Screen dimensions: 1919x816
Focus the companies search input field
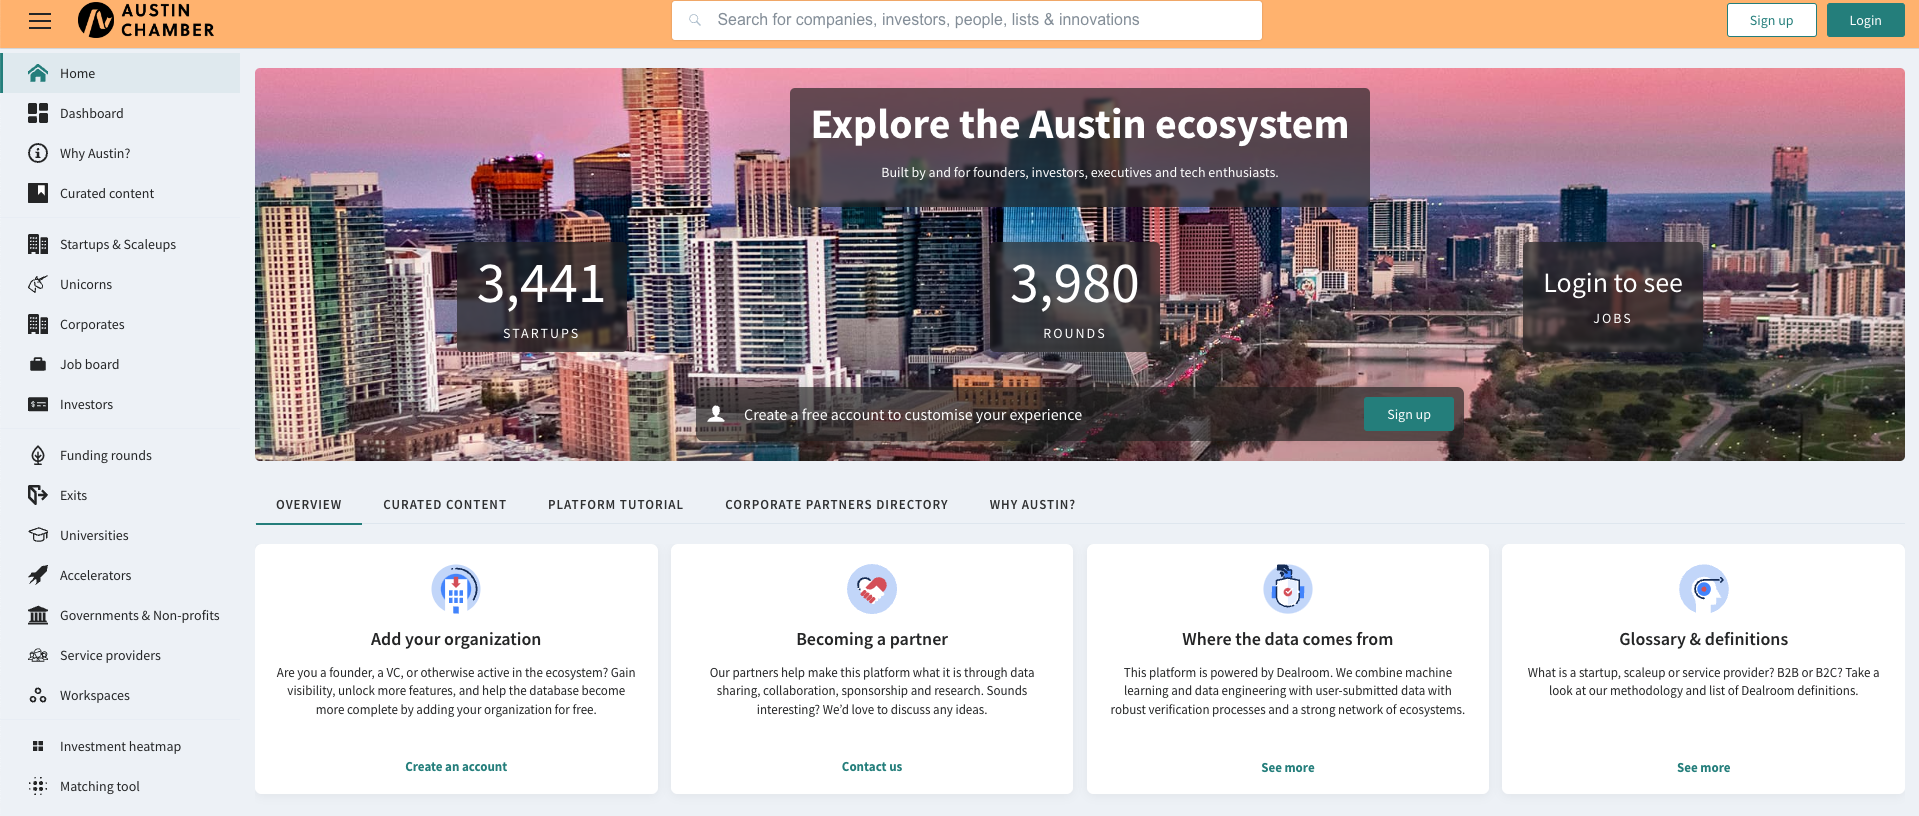[x=967, y=20]
